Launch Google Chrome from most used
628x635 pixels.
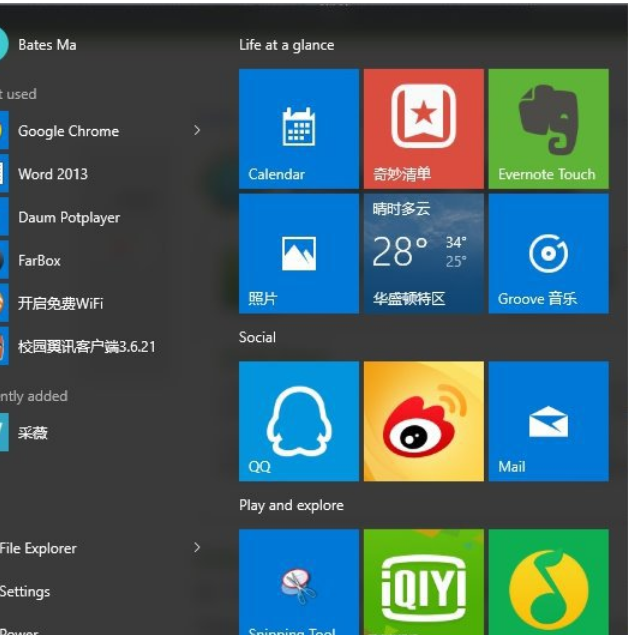[68, 131]
